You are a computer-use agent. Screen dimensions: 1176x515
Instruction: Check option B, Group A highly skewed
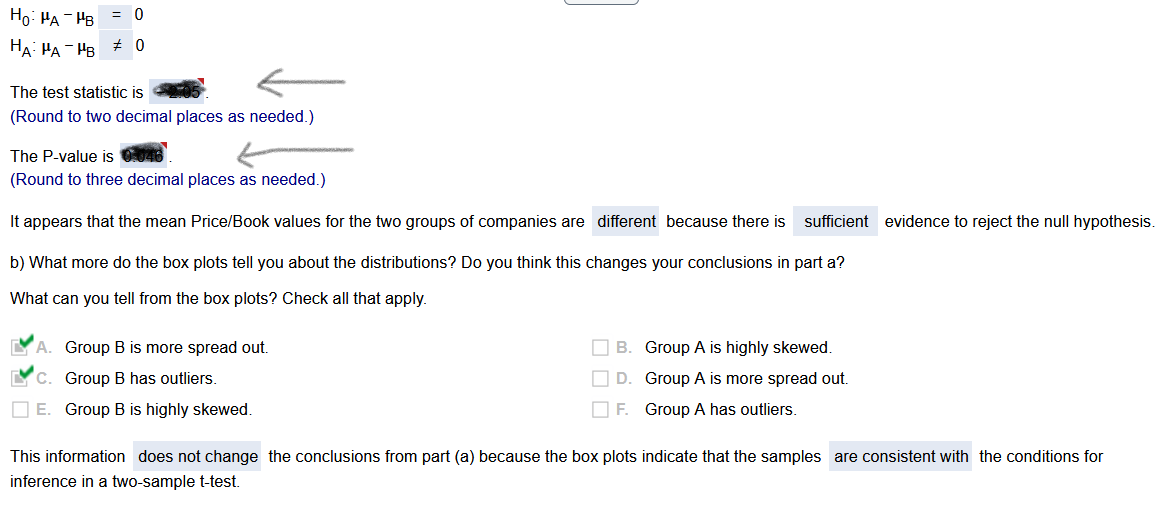[x=600, y=348]
